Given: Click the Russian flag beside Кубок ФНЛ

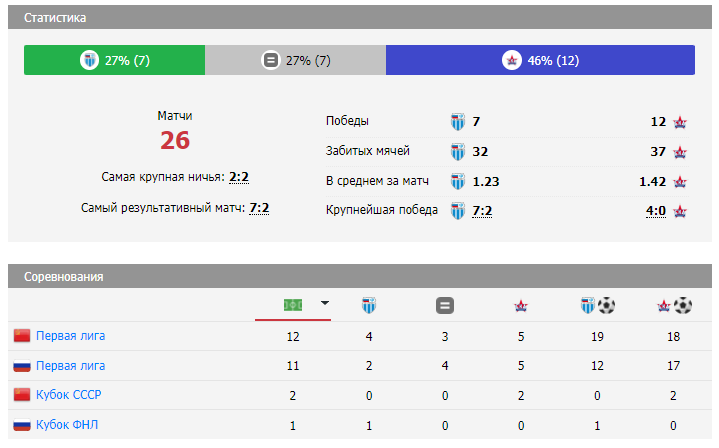Looking at the screenshot, I should [x=22, y=425].
